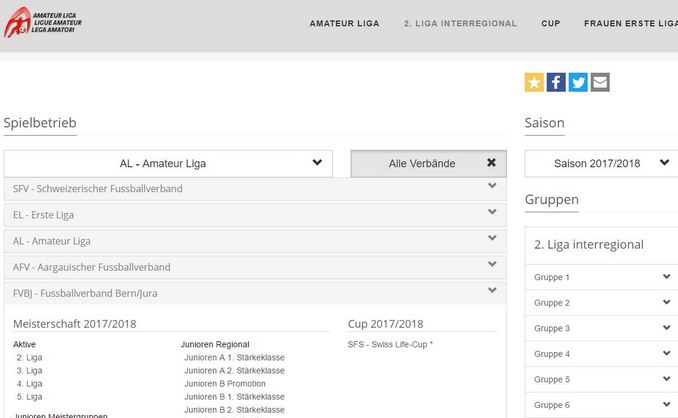
Task: Open the Saison 2017/2018 dropdown
Action: [600, 163]
